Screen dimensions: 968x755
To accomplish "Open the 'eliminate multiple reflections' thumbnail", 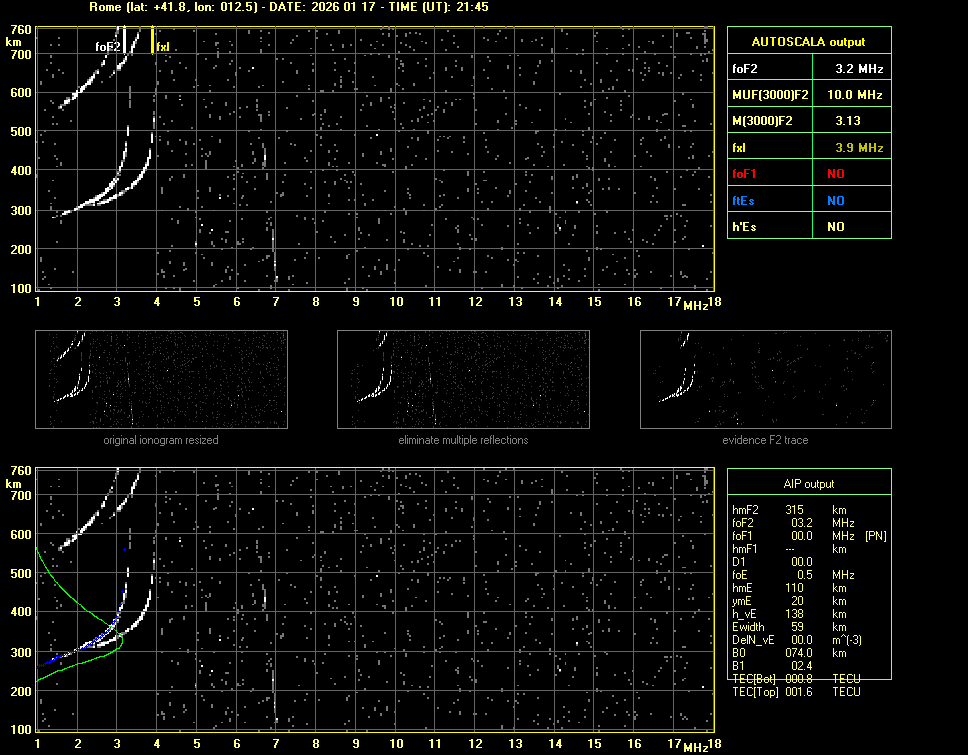I will [463, 380].
